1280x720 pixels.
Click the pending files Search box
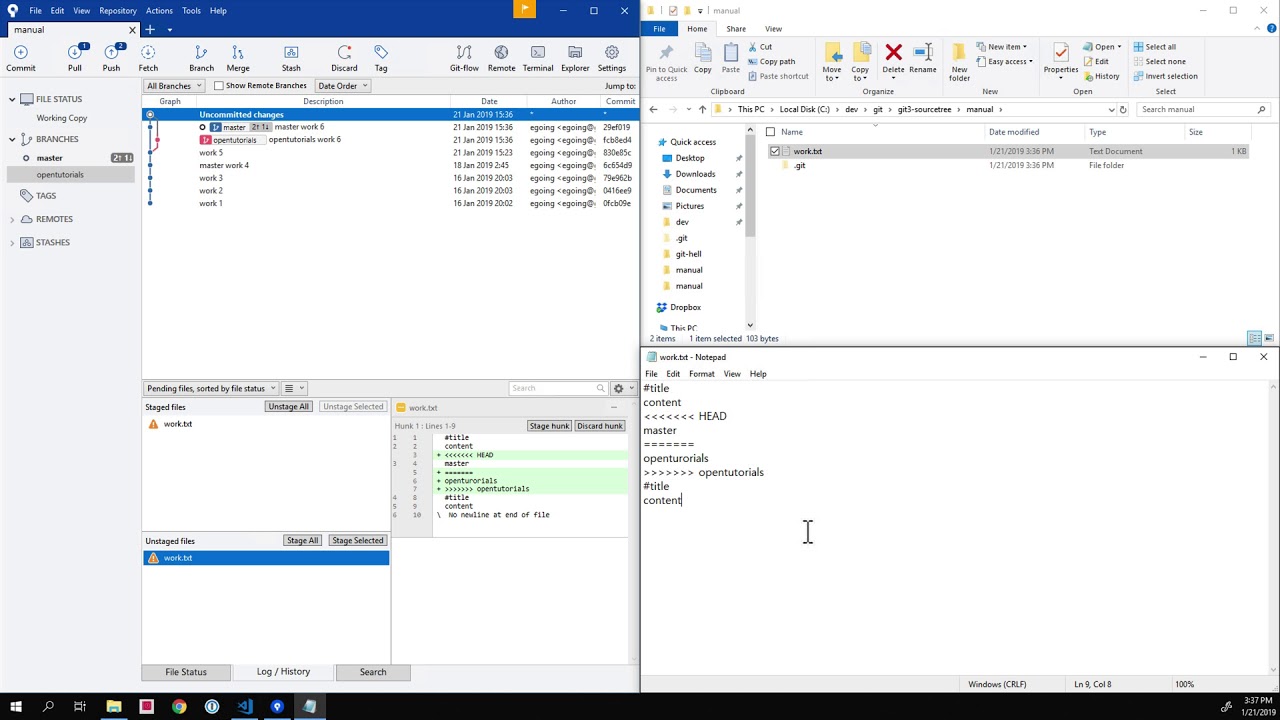pyautogui.click(x=558, y=388)
